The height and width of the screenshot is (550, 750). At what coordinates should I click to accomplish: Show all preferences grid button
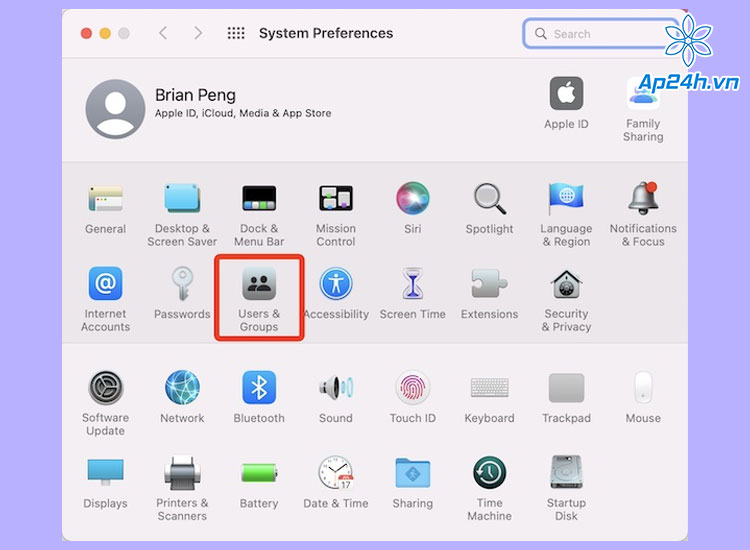click(x=236, y=33)
